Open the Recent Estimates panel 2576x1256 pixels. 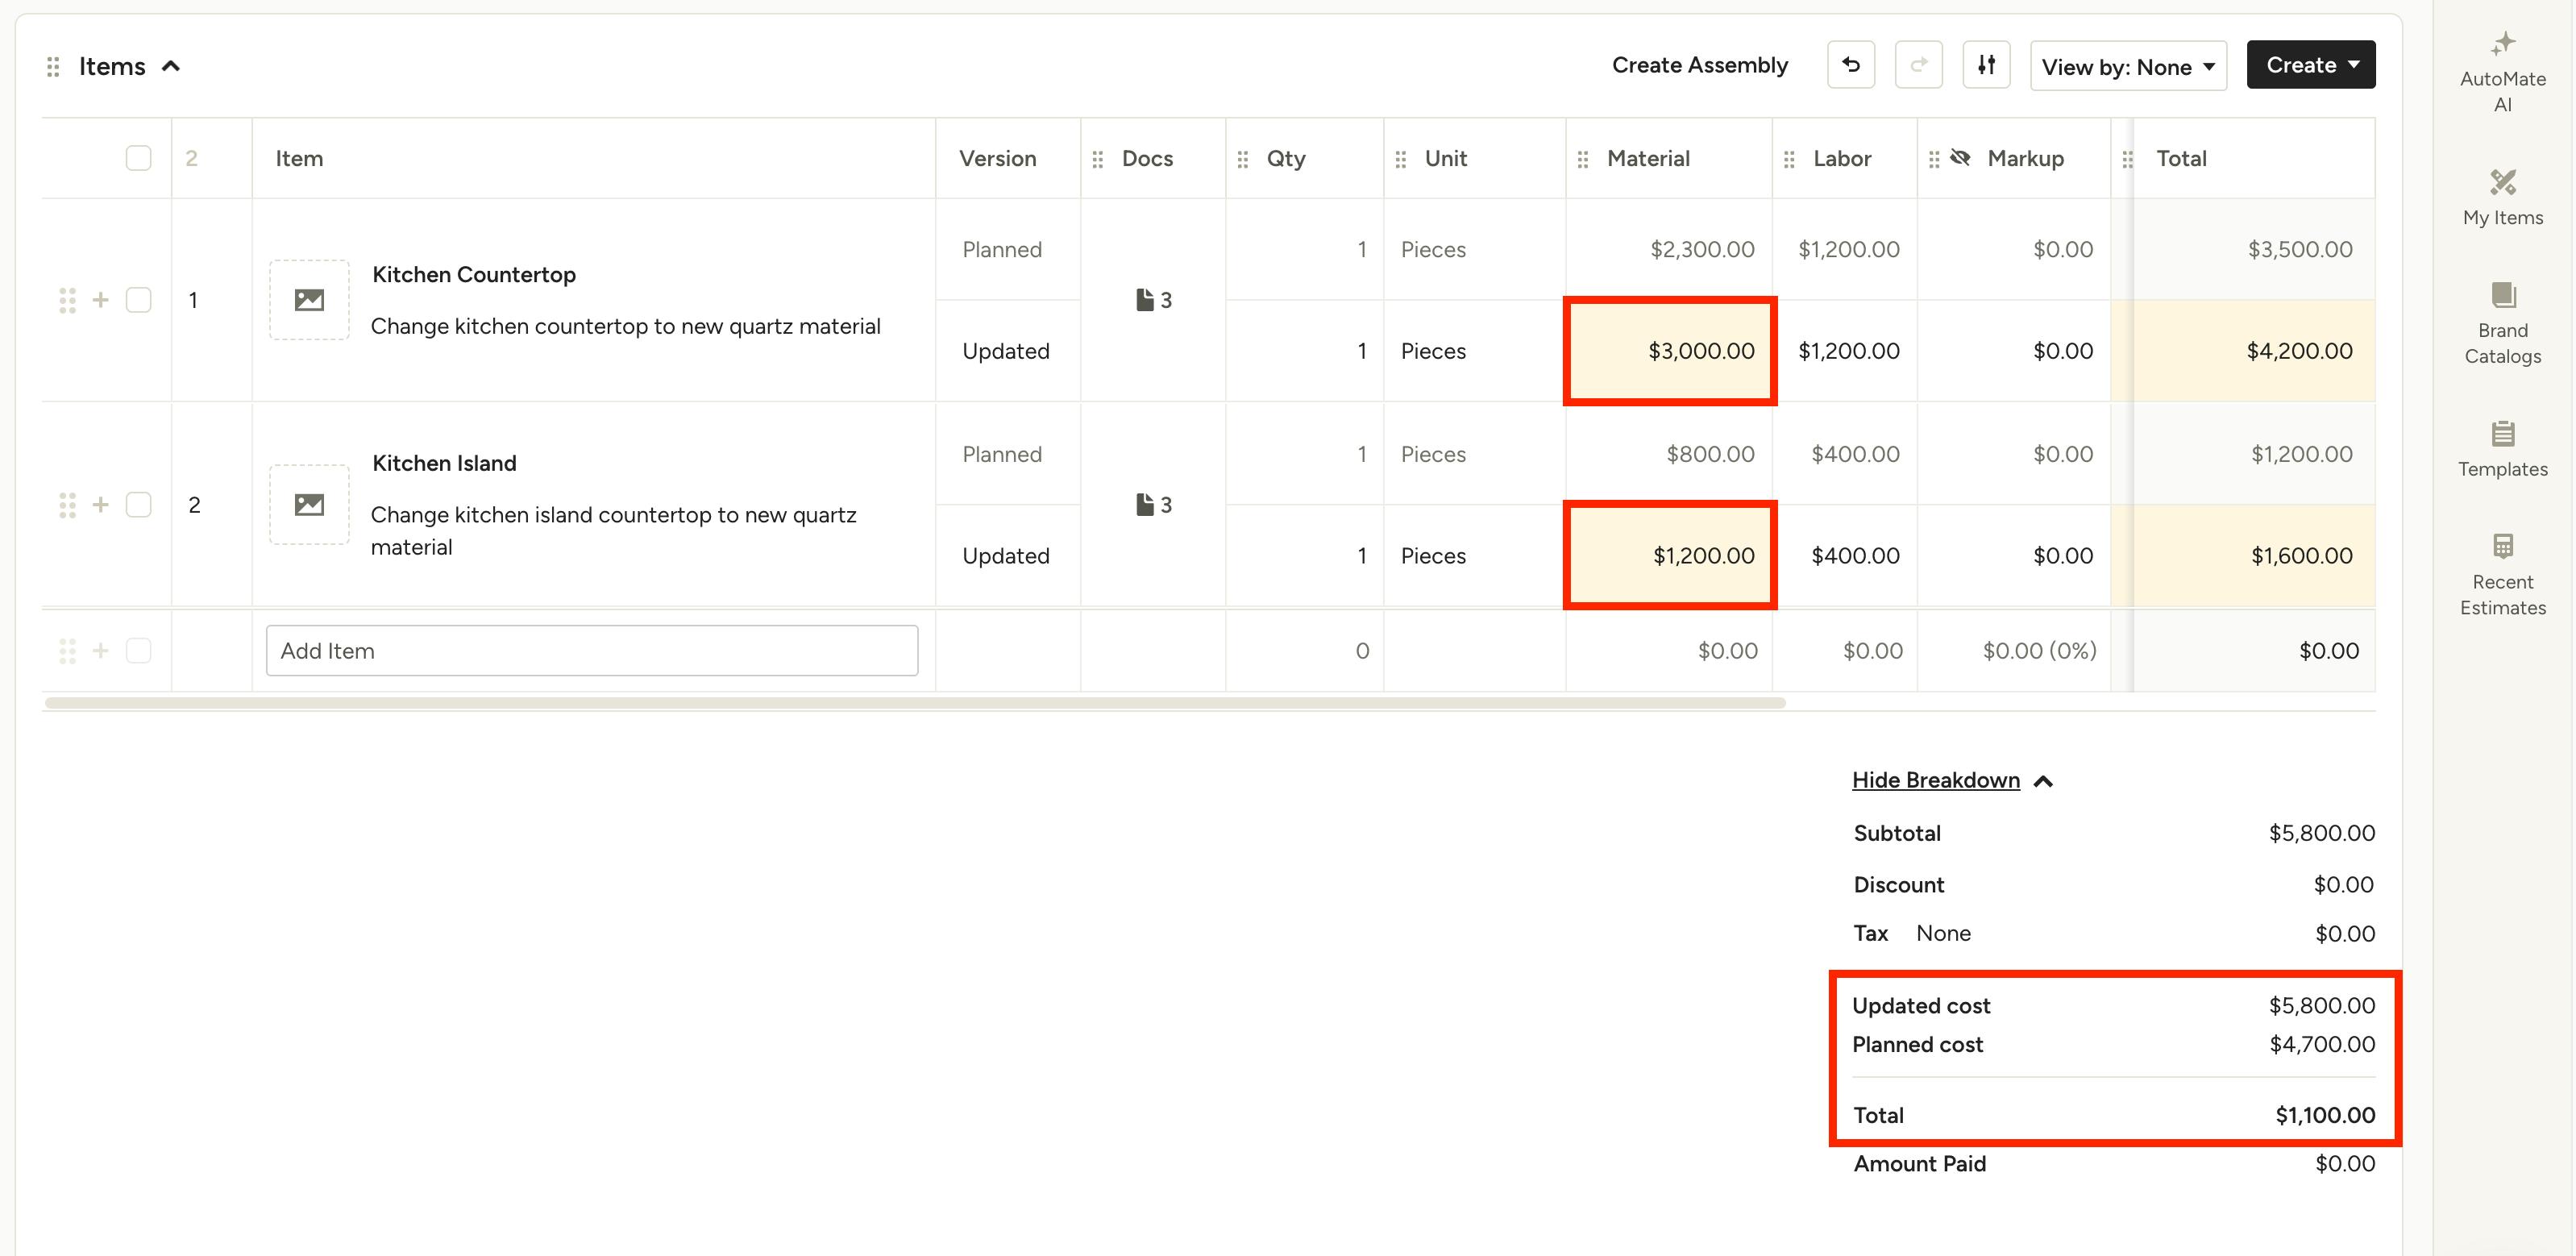(2502, 575)
